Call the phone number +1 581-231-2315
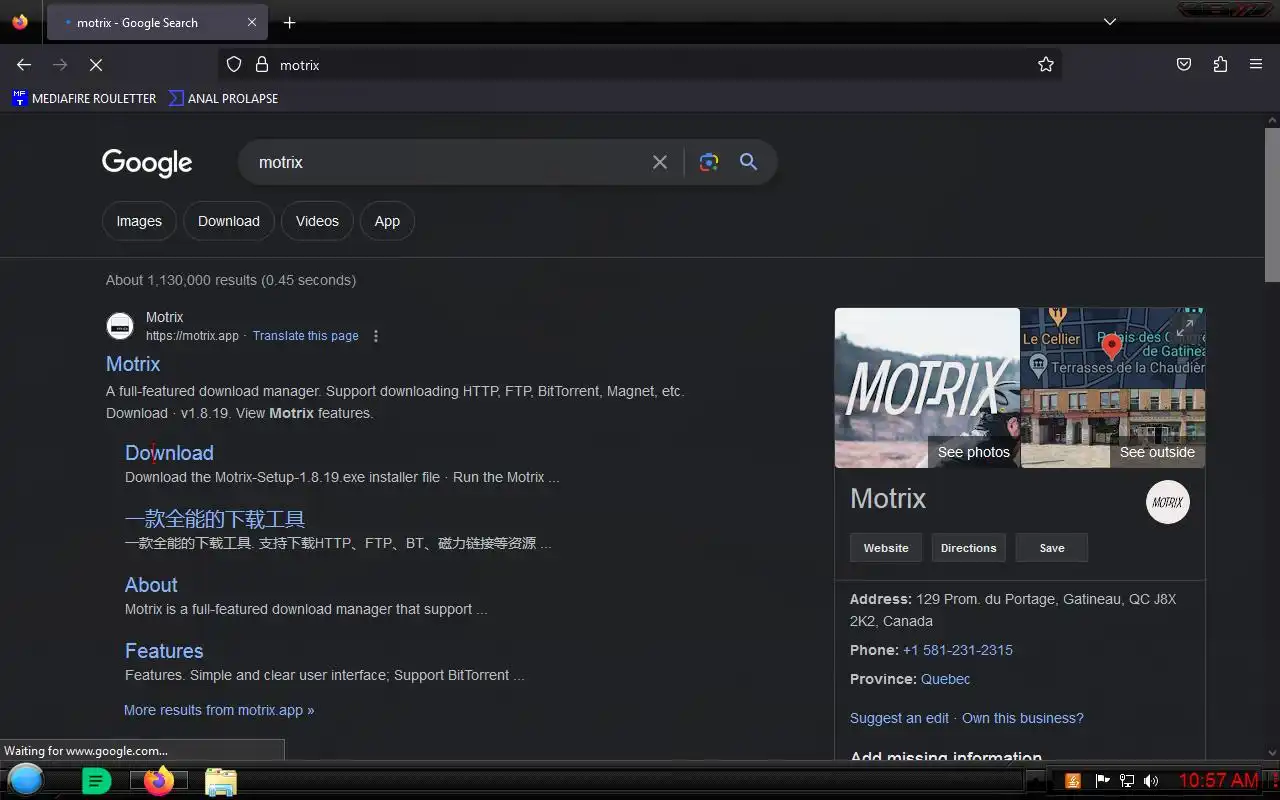Image resolution: width=1280 pixels, height=800 pixels. tap(958, 650)
